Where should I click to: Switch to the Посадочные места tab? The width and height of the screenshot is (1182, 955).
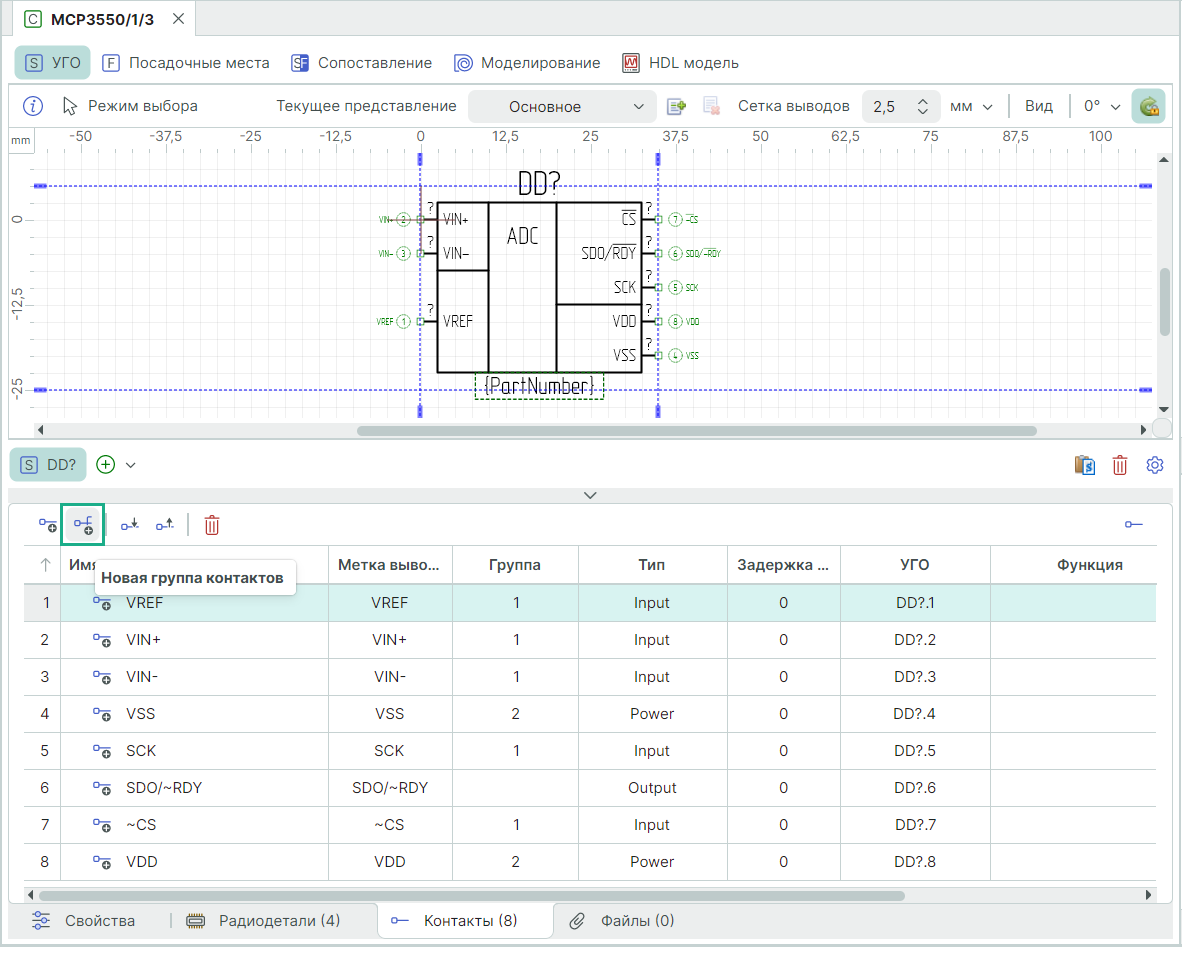[x=186, y=63]
